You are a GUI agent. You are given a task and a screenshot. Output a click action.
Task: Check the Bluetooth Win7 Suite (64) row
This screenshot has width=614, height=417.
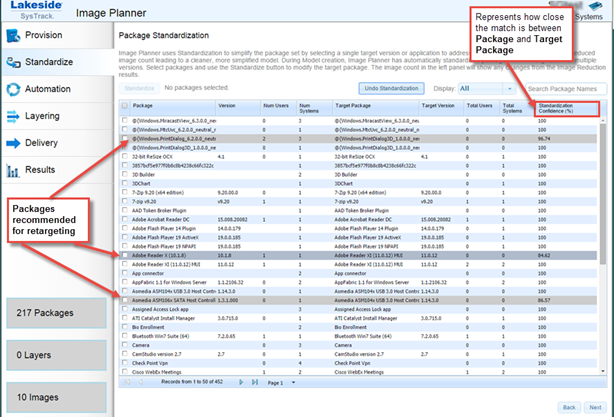click(125, 336)
